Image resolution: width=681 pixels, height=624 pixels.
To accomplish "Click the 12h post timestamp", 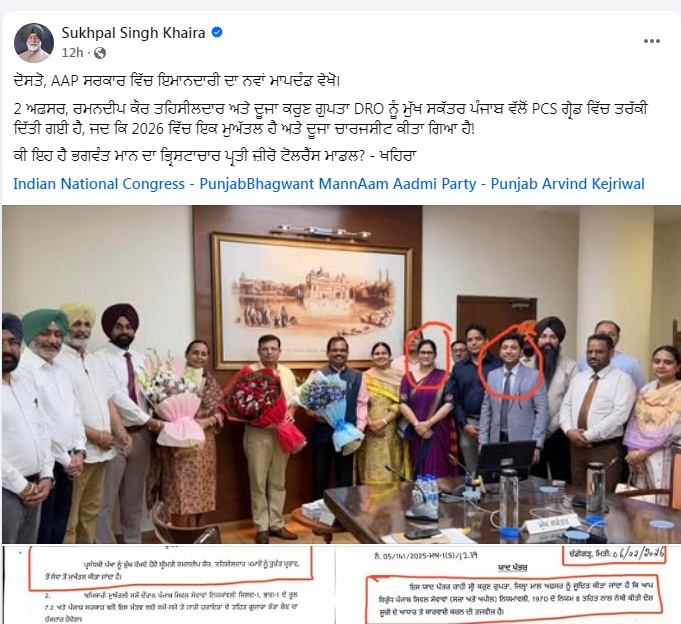I will coord(72,53).
